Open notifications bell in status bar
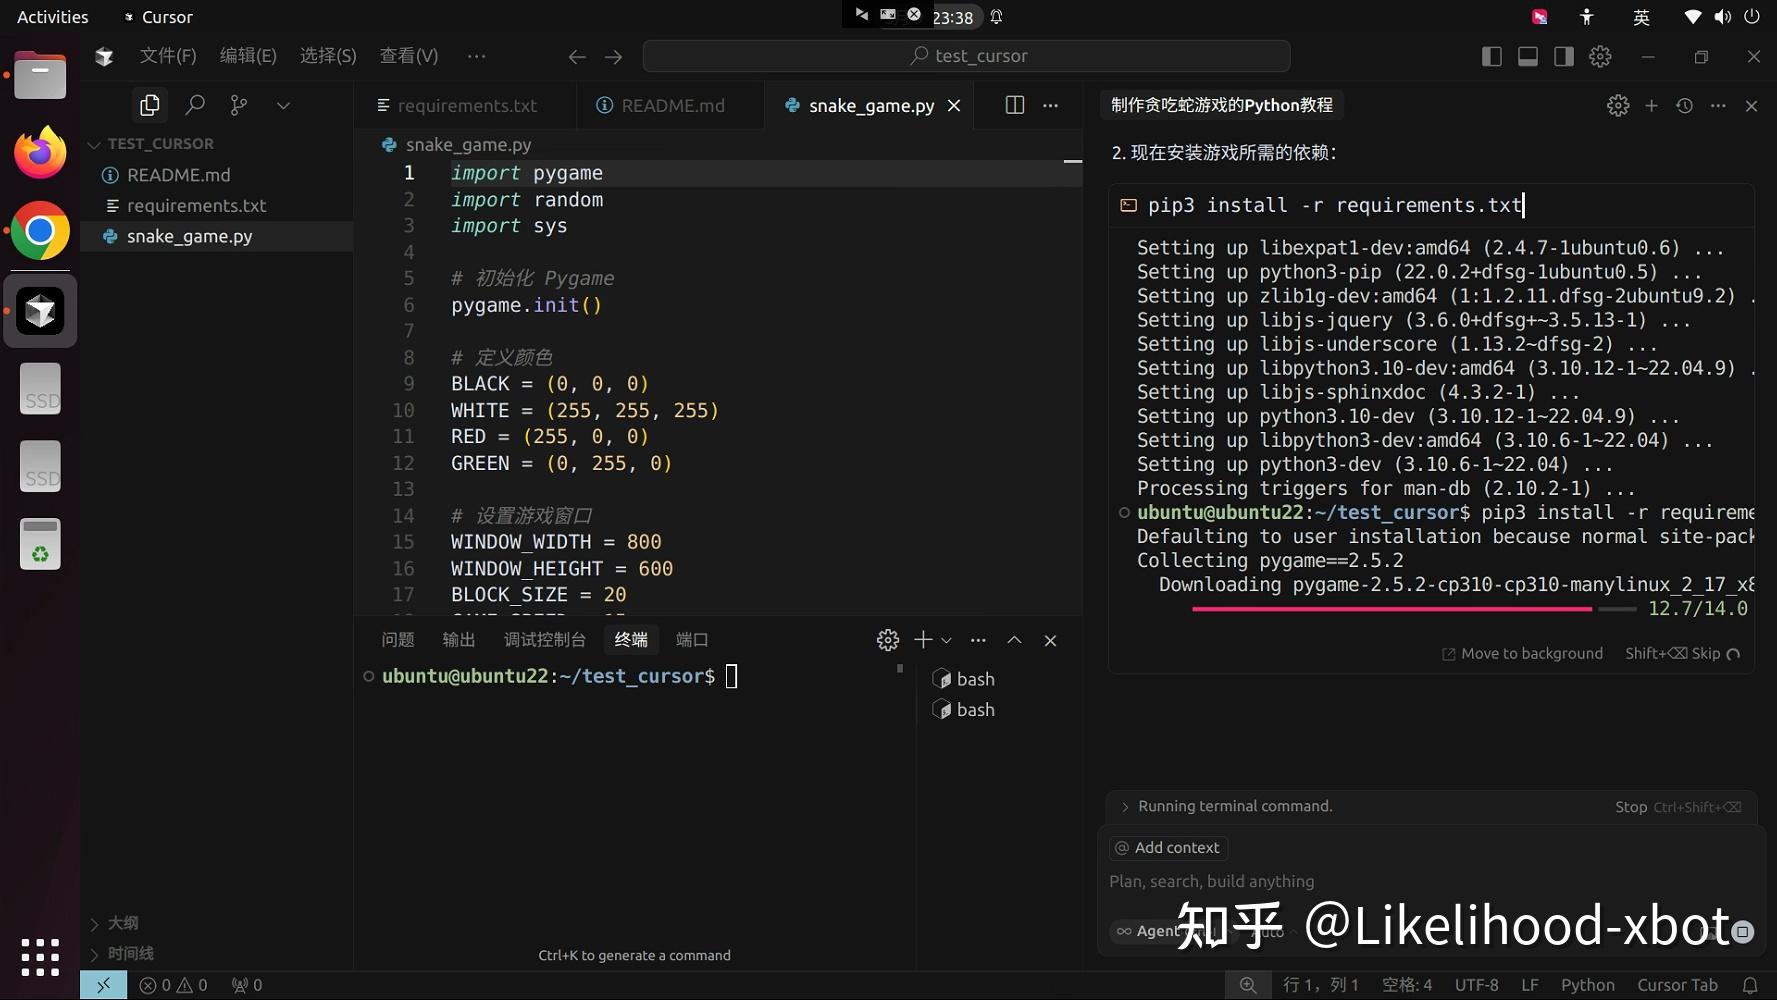1777x1000 pixels. point(1750,985)
